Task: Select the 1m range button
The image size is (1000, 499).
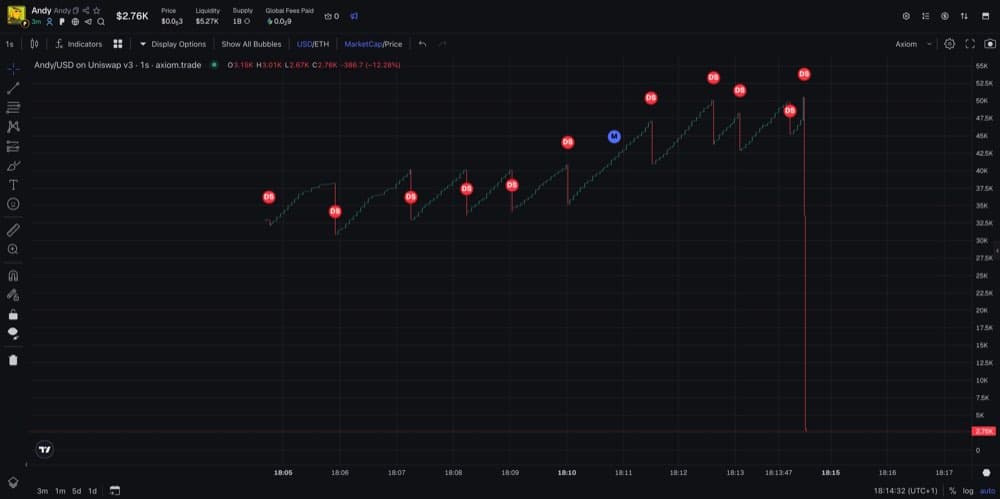Action: [60, 491]
